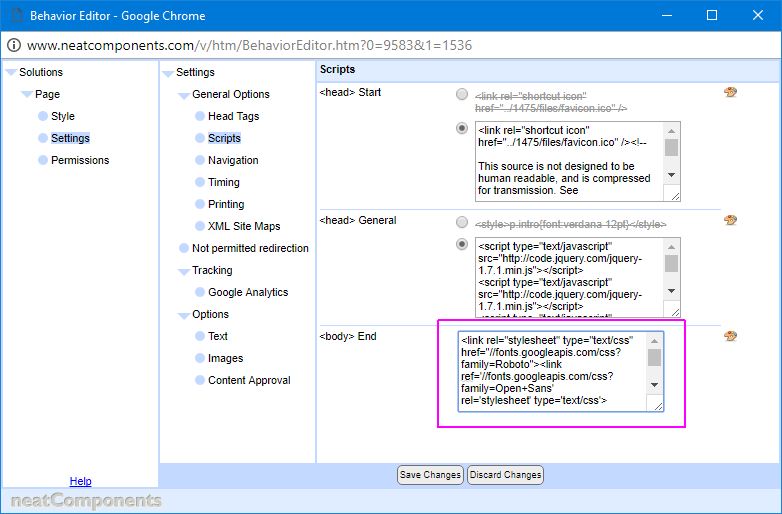Open Style under Page
The image size is (782, 514).
63,116
